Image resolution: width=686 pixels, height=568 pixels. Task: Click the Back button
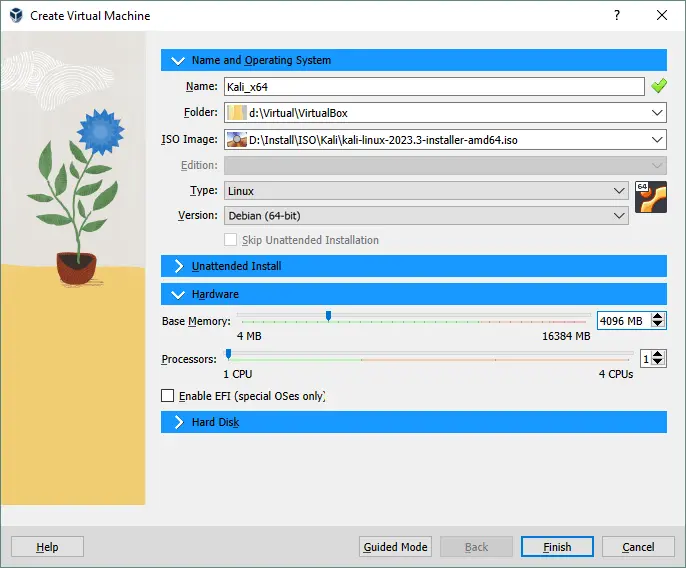(x=476, y=547)
